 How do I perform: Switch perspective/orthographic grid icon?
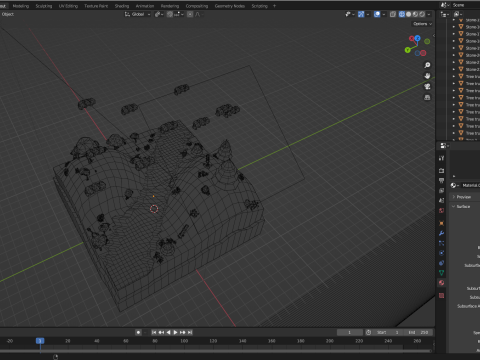(x=427, y=97)
